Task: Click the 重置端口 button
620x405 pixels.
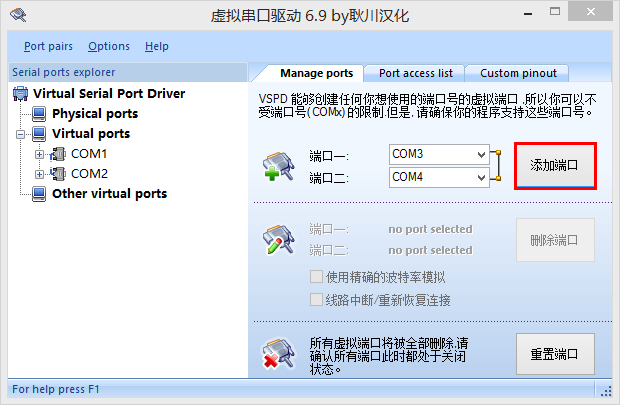Action: (x=555, y=354)
